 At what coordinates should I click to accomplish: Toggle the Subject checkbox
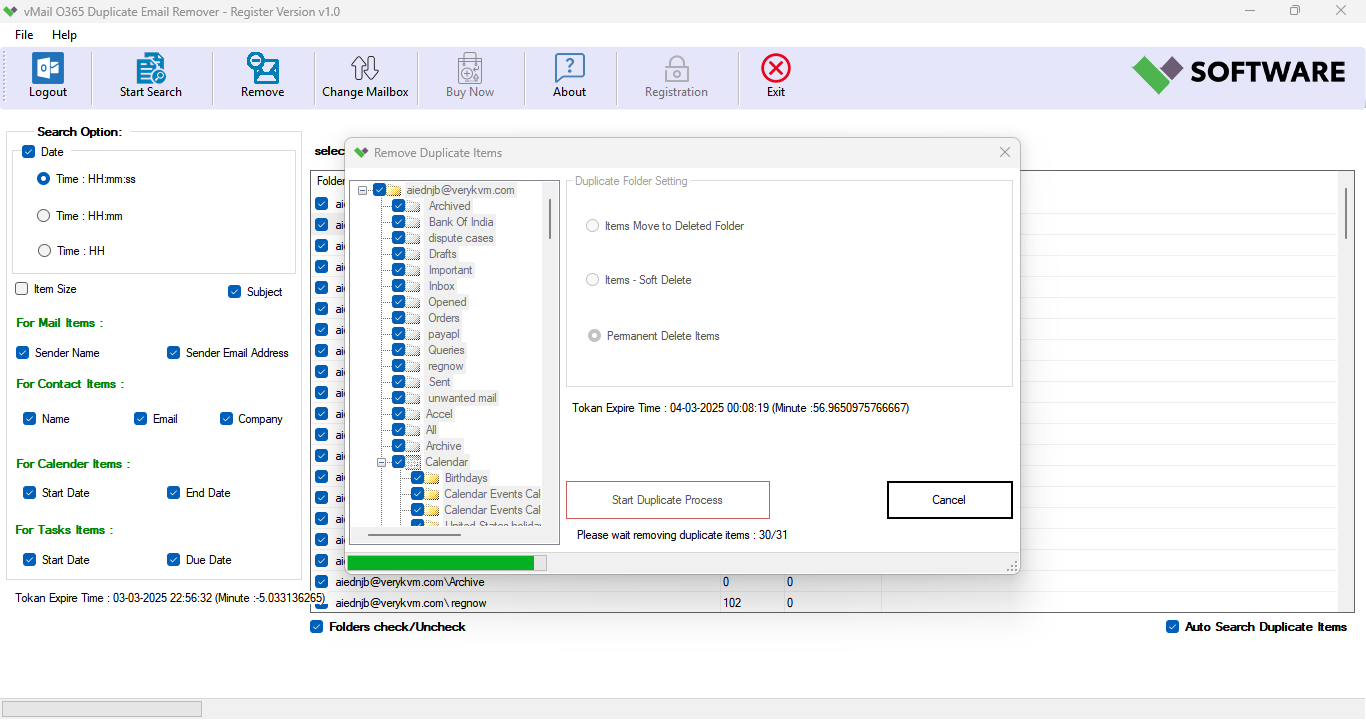[x=234, y=292]
